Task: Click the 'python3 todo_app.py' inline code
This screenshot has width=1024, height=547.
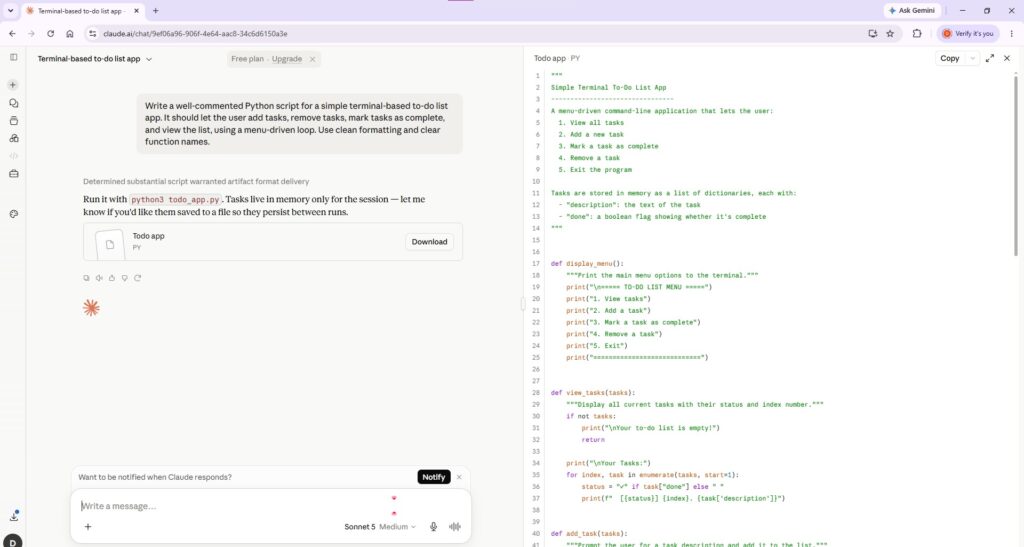Action: pos(175,200)
